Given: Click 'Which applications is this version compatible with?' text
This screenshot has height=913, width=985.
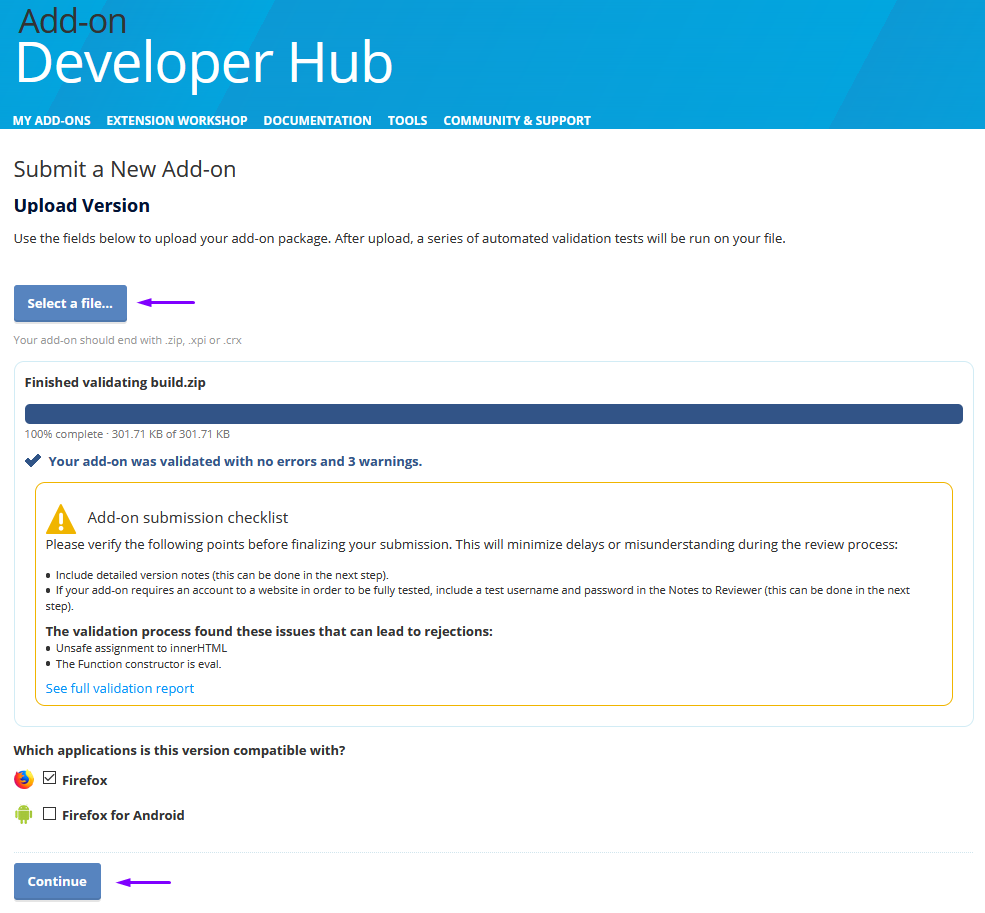Looking at the screenshot, I should pos(179,751).
